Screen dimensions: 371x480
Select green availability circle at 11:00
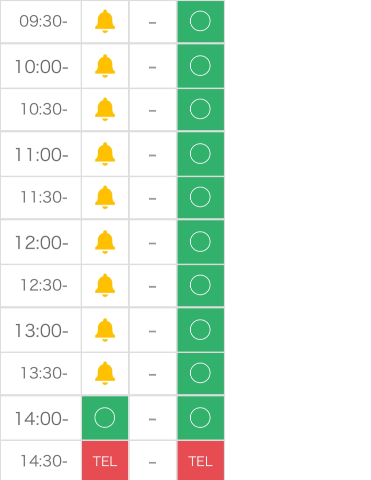[x=201, y=154]
